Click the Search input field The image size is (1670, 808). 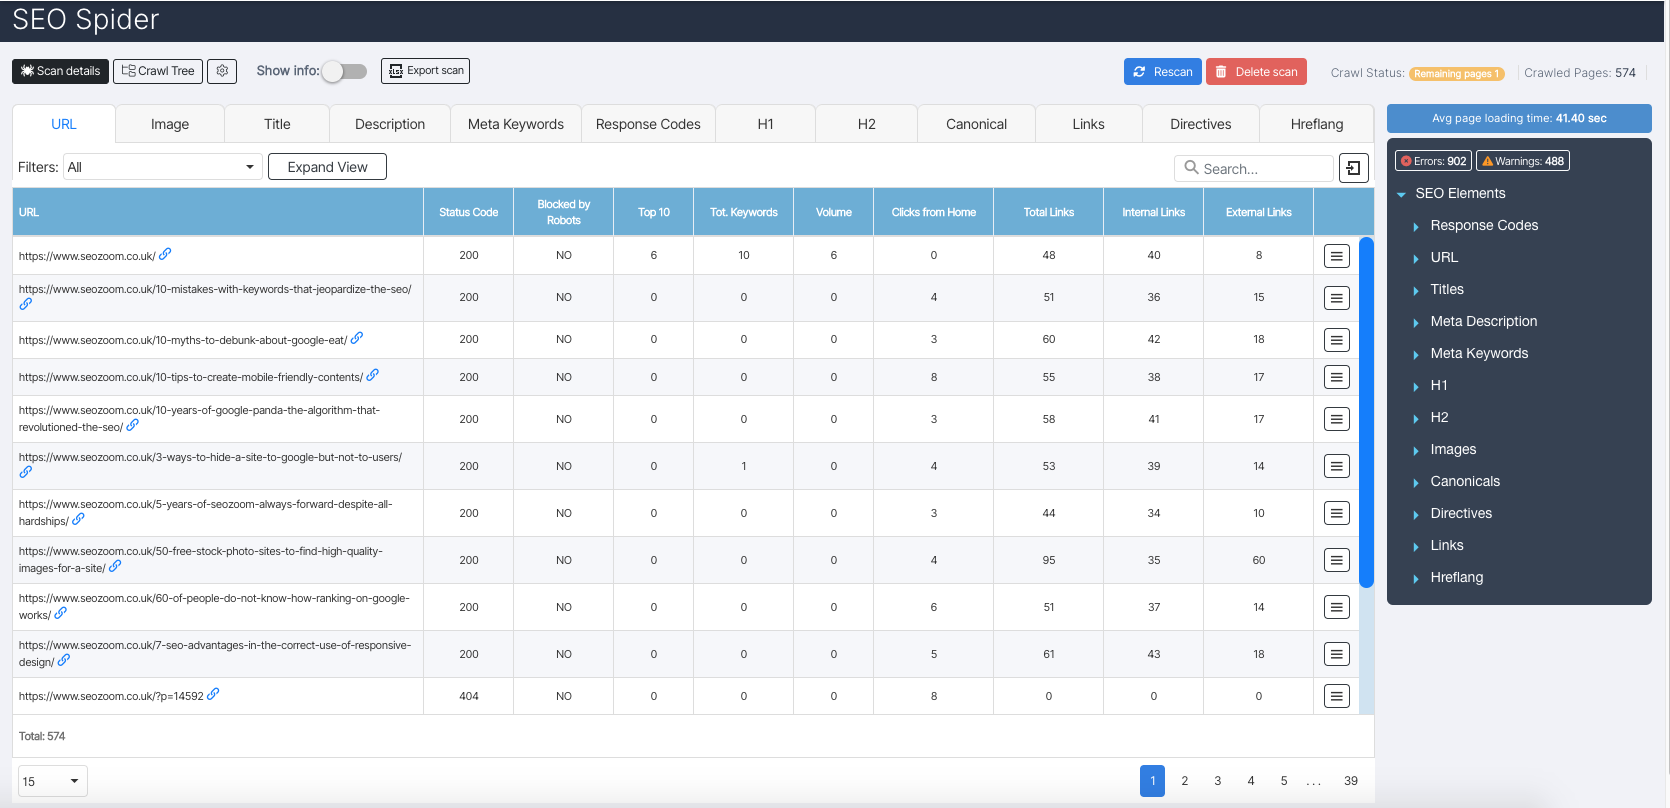pyautogui.click(x=1254, y=168)
